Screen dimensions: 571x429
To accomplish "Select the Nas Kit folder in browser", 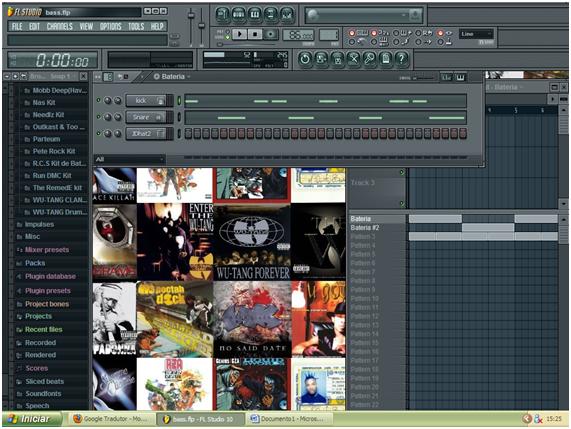I will (x=44, y=103).
